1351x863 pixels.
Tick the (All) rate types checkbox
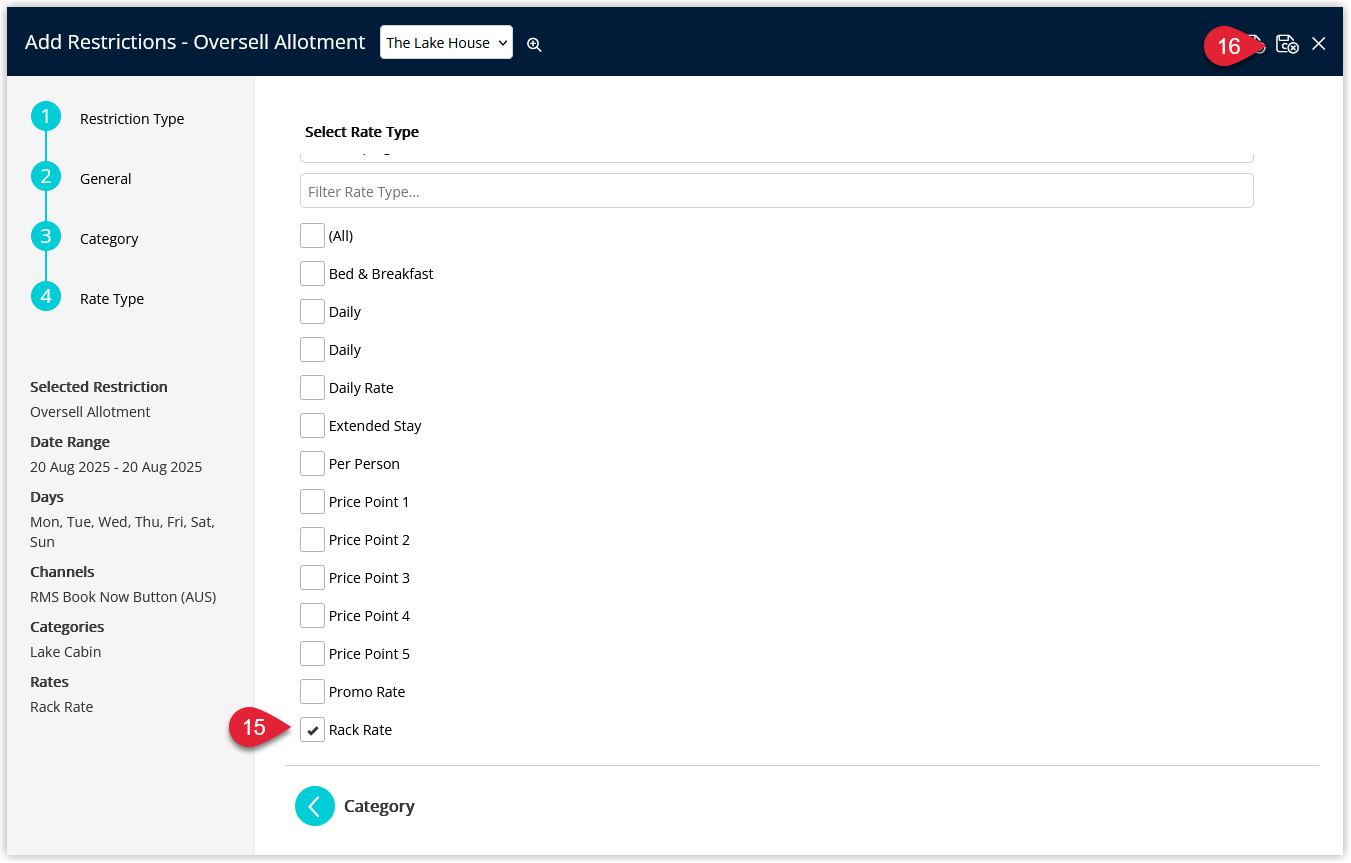312,236
